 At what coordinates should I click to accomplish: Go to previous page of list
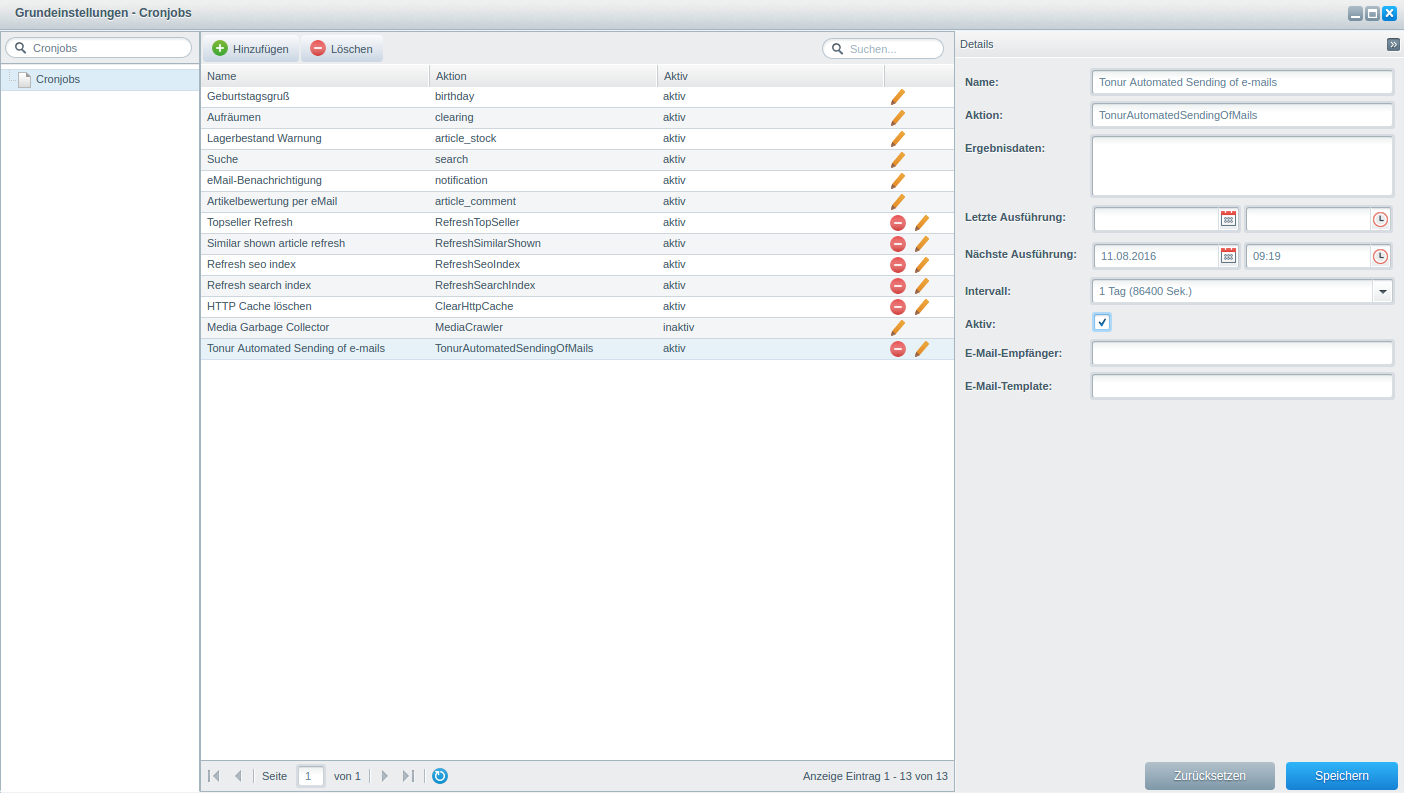[237, 776]
